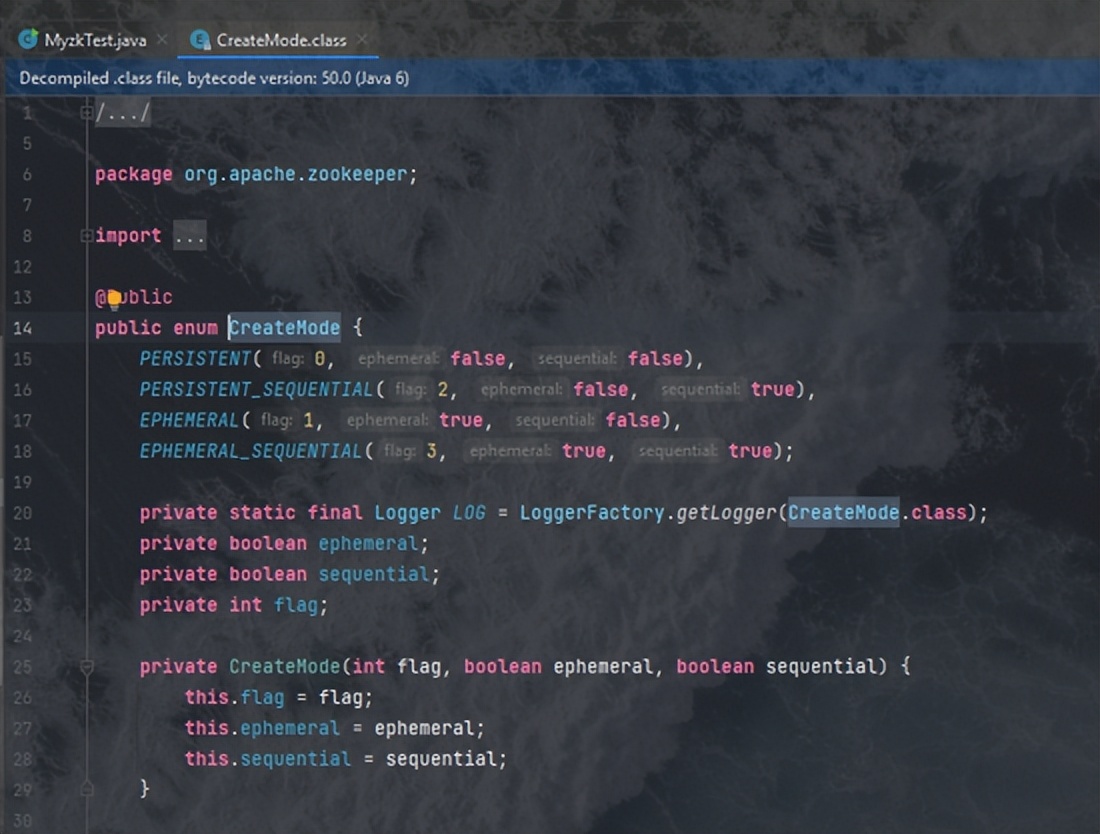Screen dimensions: 1100x834
Task: Click the collapsed import ellipsis
Action: 189,236
